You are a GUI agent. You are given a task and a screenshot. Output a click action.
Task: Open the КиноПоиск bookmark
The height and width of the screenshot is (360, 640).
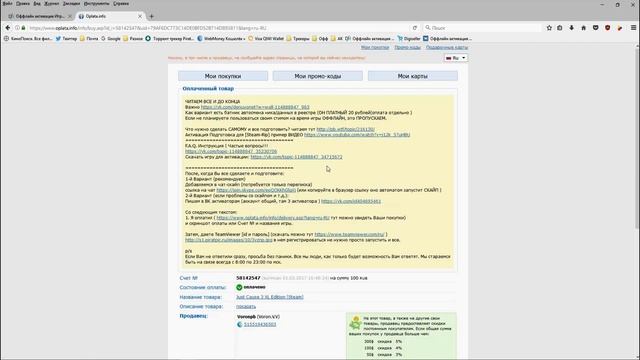(x=28, y=39)
